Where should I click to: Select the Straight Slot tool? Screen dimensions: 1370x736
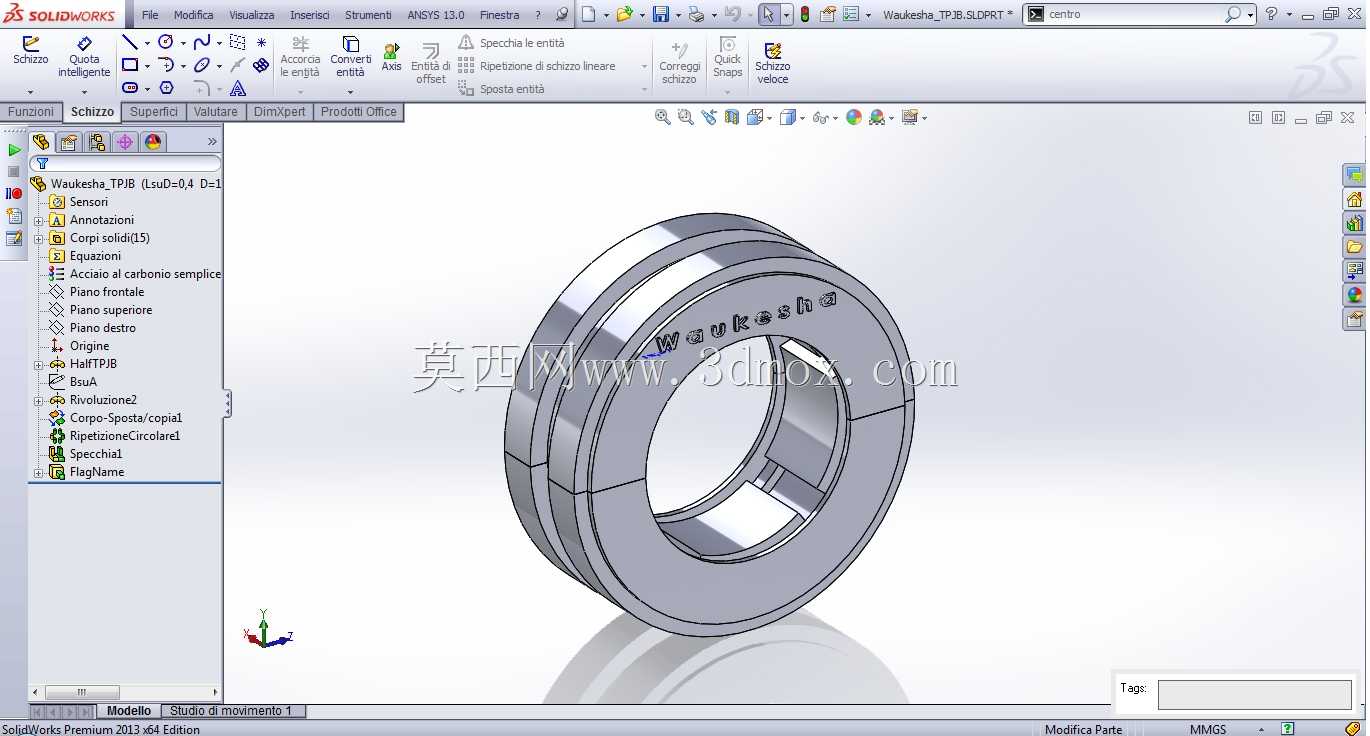coord(130,88)
